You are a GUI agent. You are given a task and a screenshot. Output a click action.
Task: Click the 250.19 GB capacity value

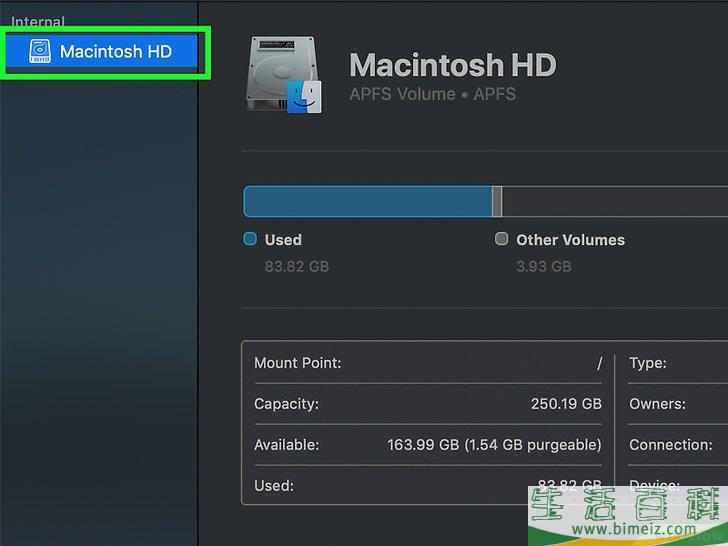[566, 403]
